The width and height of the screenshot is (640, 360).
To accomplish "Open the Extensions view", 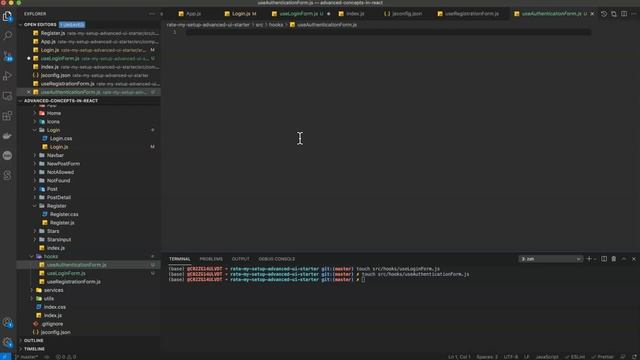I will tap(7, 116).
